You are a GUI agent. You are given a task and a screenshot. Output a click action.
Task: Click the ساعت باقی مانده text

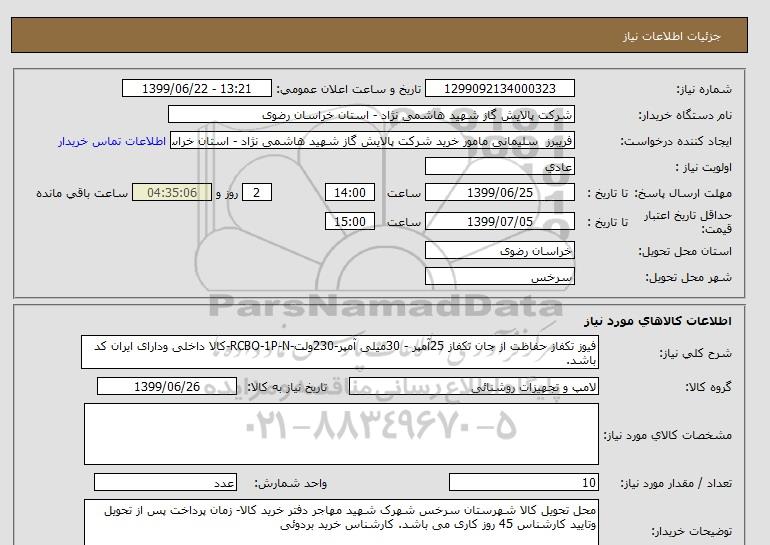point(82,193)
